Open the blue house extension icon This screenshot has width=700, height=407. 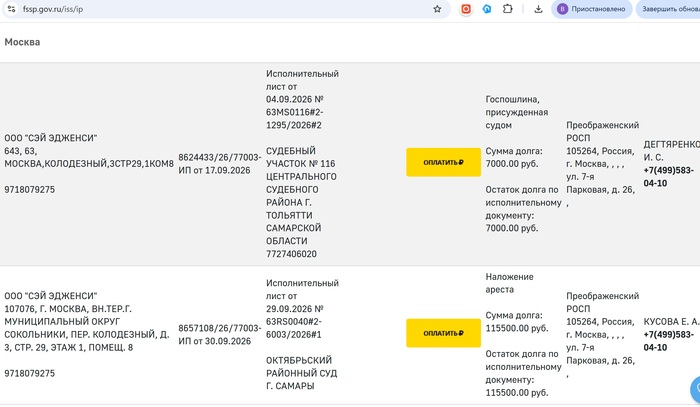pos(487,9)
